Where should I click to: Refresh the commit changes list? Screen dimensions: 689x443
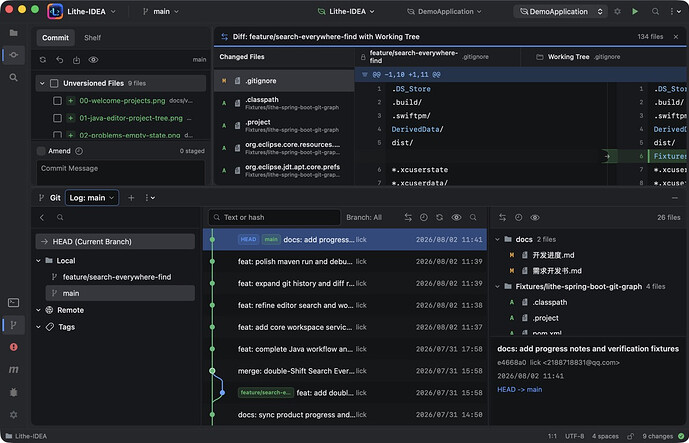click(x=43, y=60)
